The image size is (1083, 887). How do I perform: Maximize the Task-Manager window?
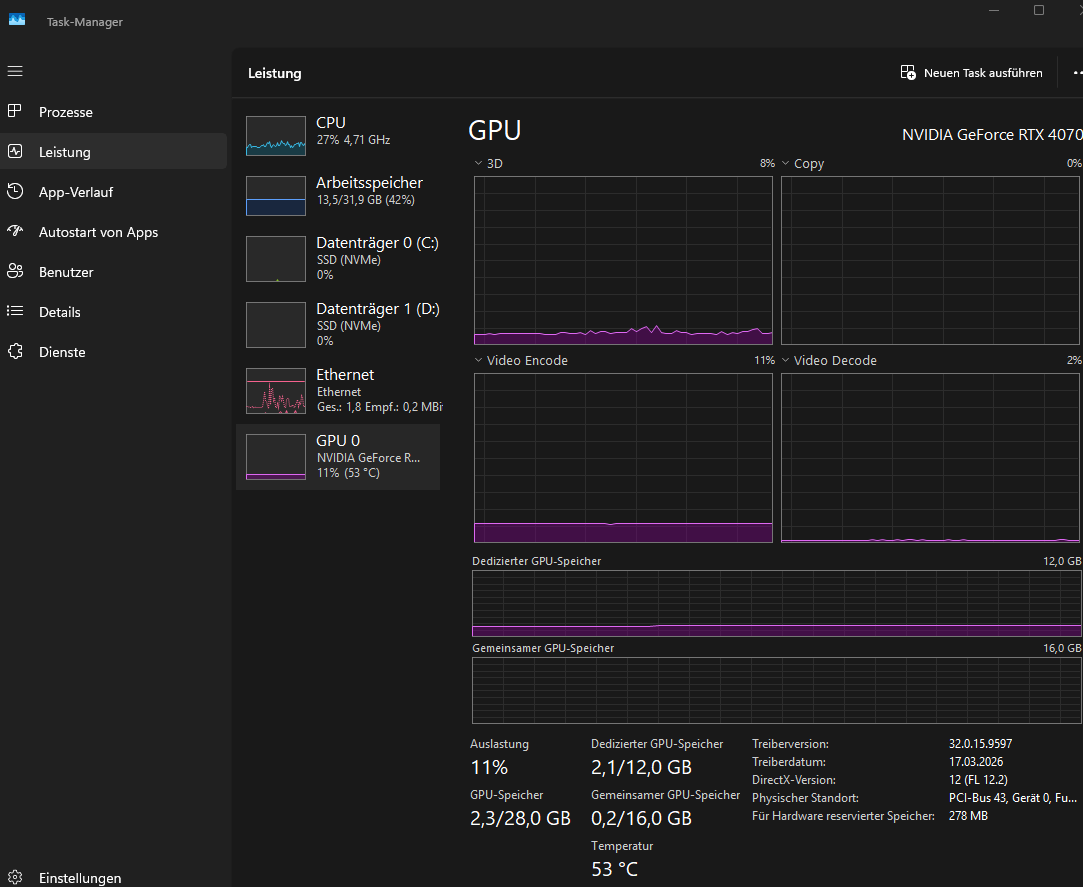click(x=1039, y=10)
